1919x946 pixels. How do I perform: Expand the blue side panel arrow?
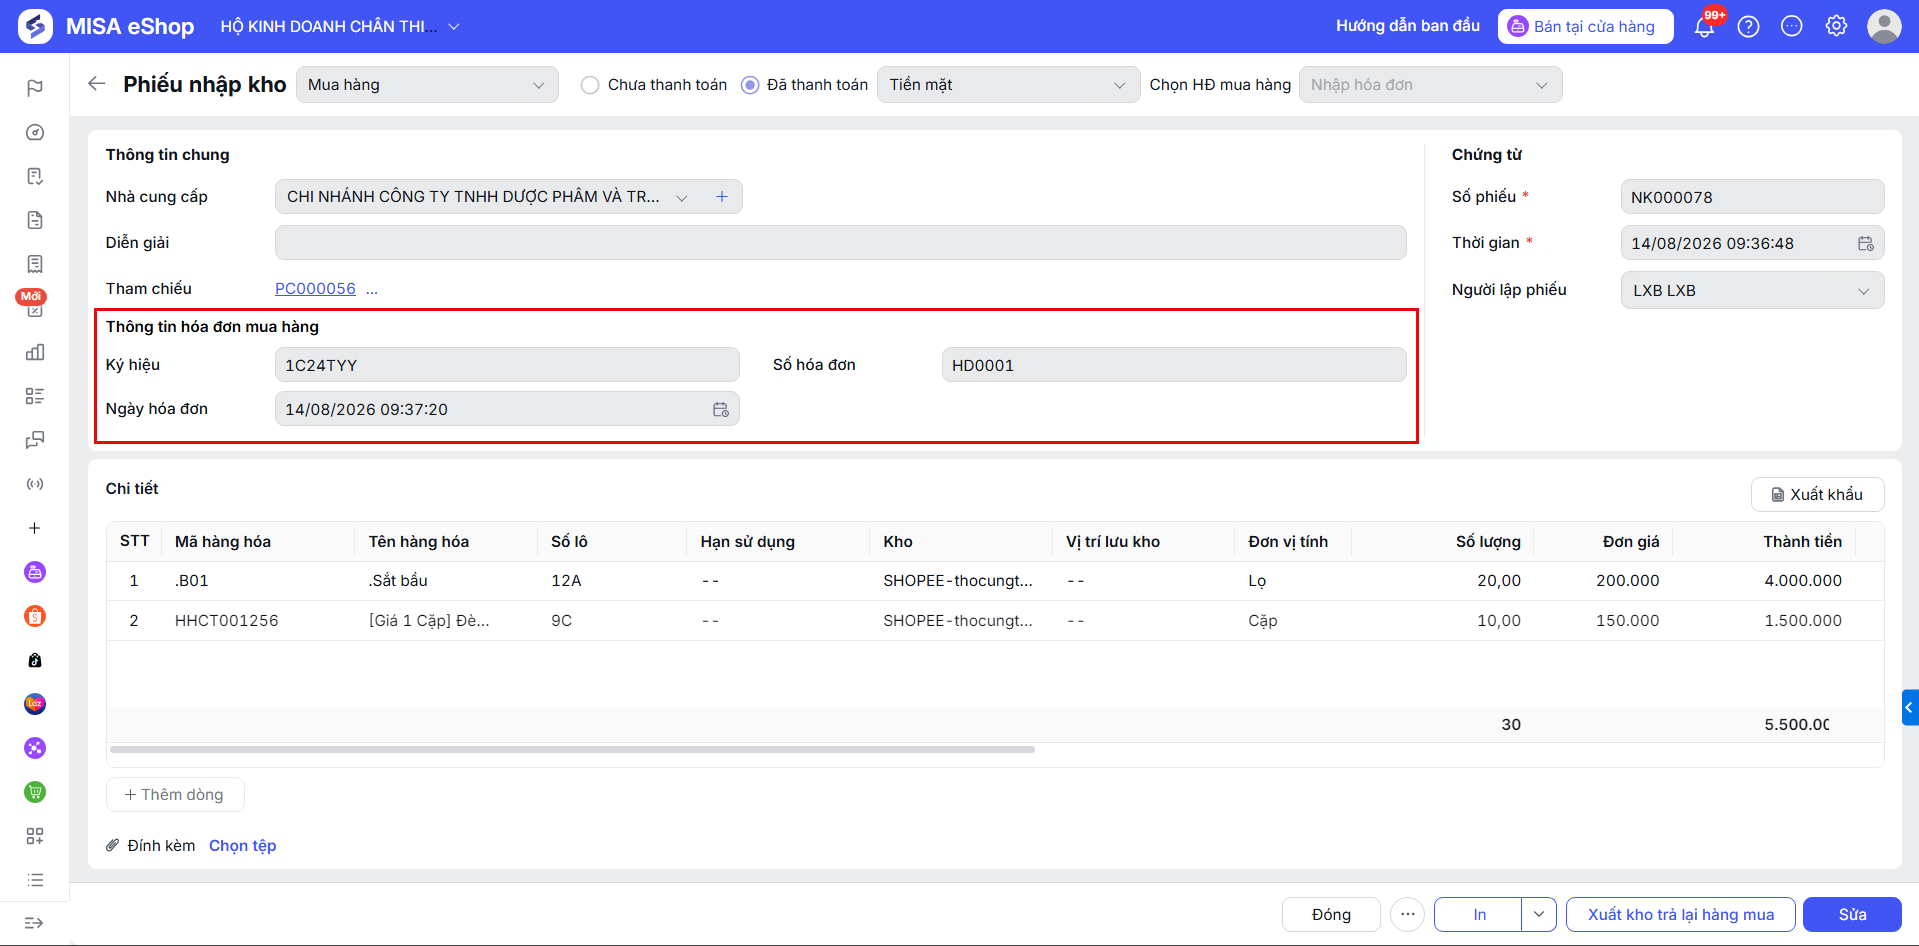point(1910,707)
